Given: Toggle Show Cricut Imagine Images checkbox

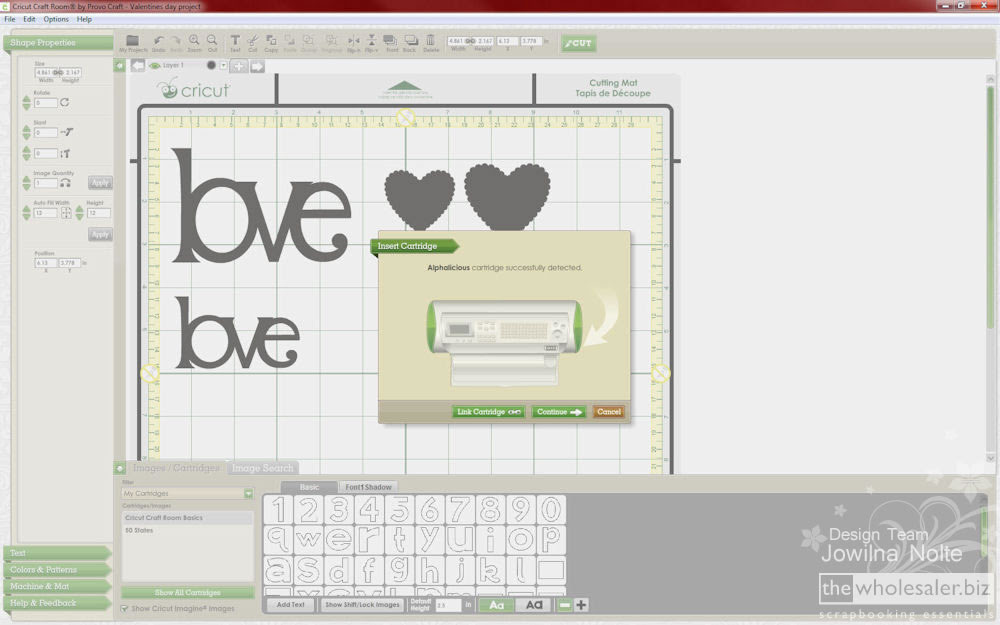Looking at the screenshot, I should coord(124,608).
